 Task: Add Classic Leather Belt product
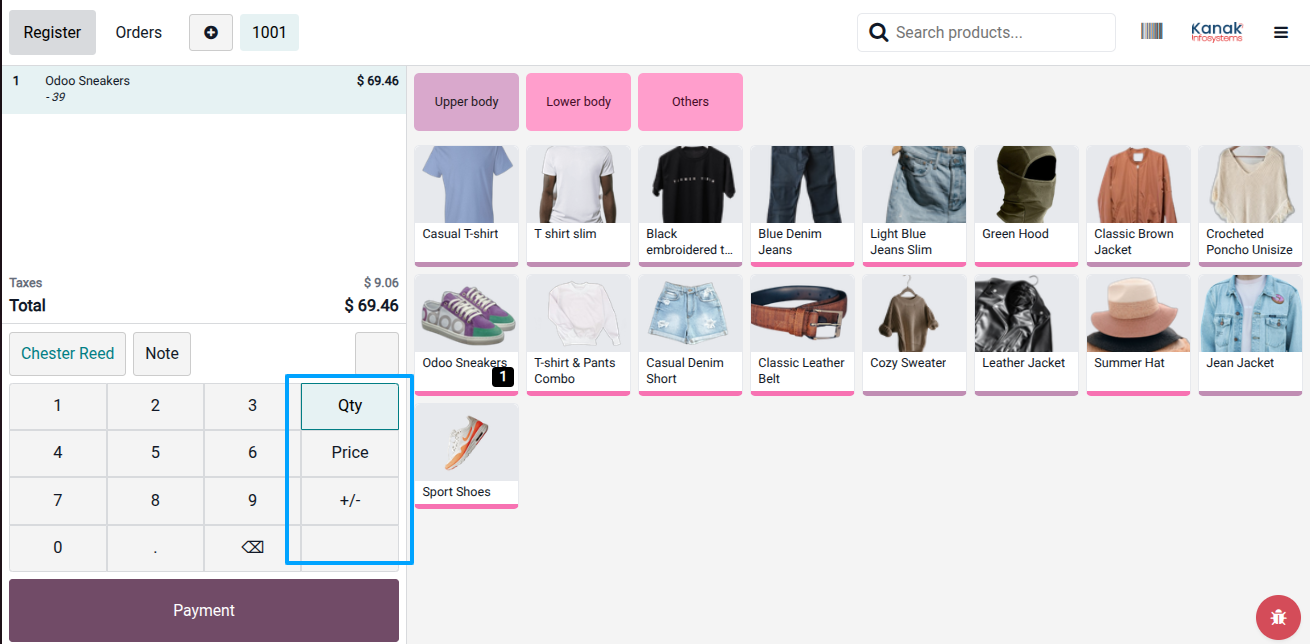(803, 335)
